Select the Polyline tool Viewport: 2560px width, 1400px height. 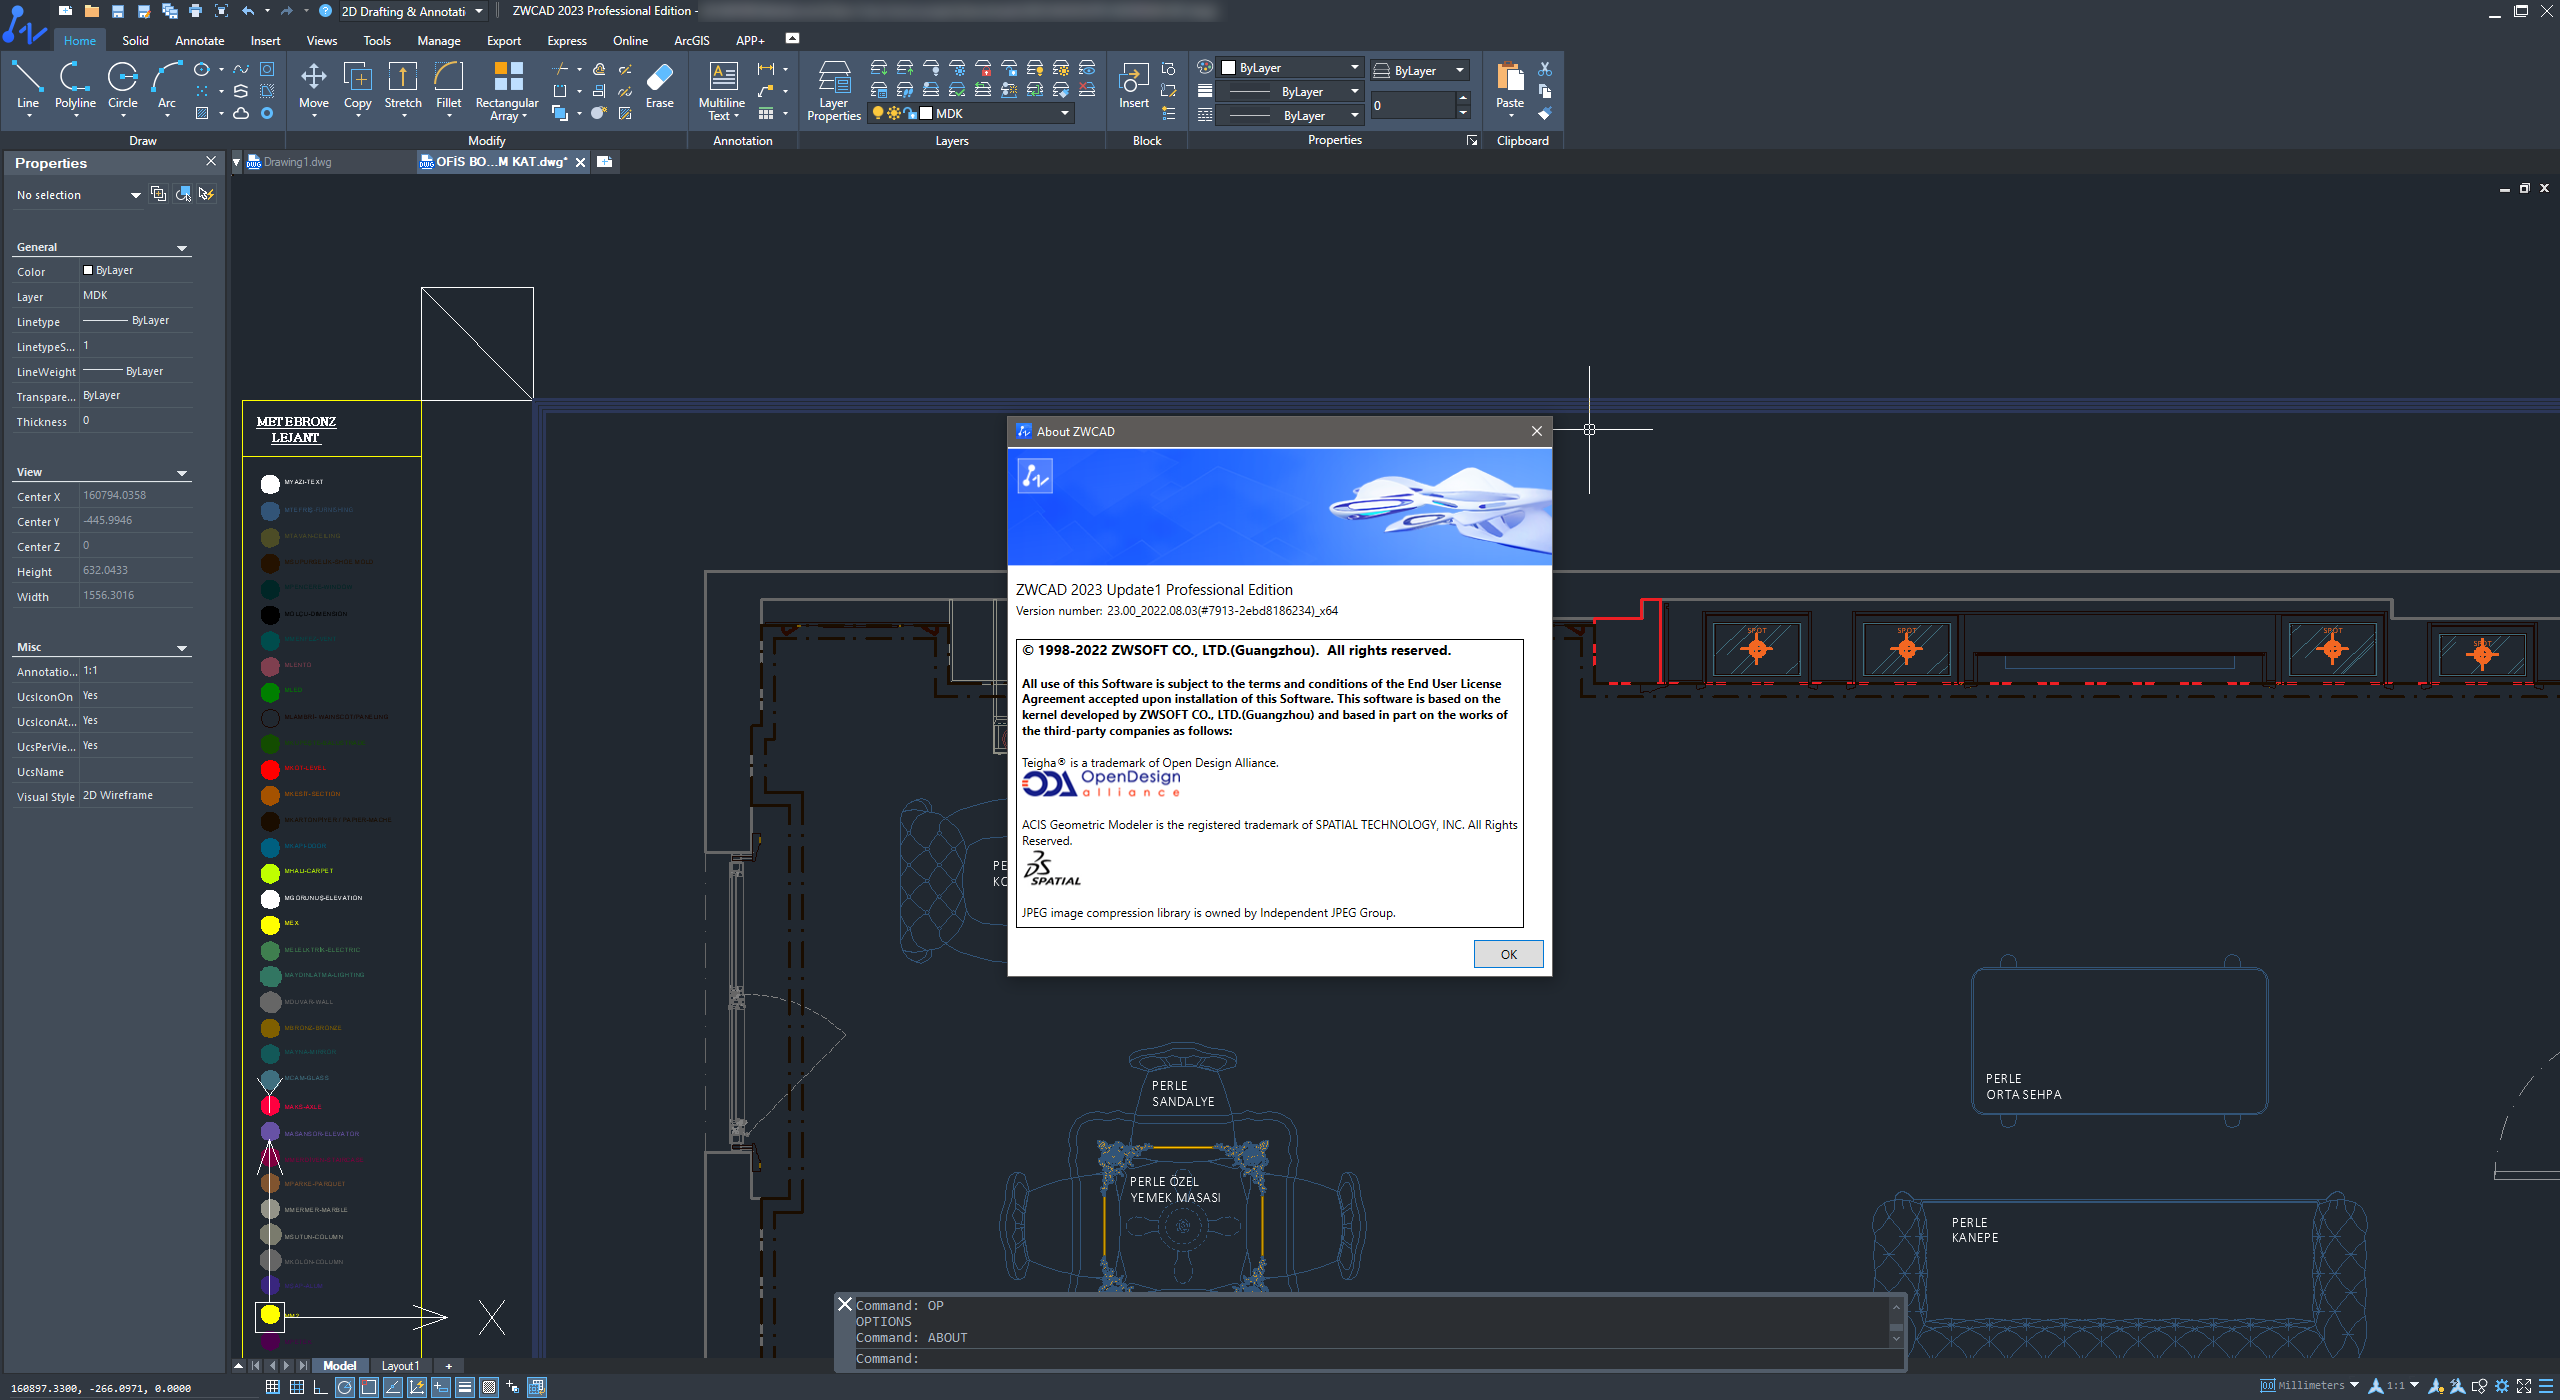tap(75, 88)
